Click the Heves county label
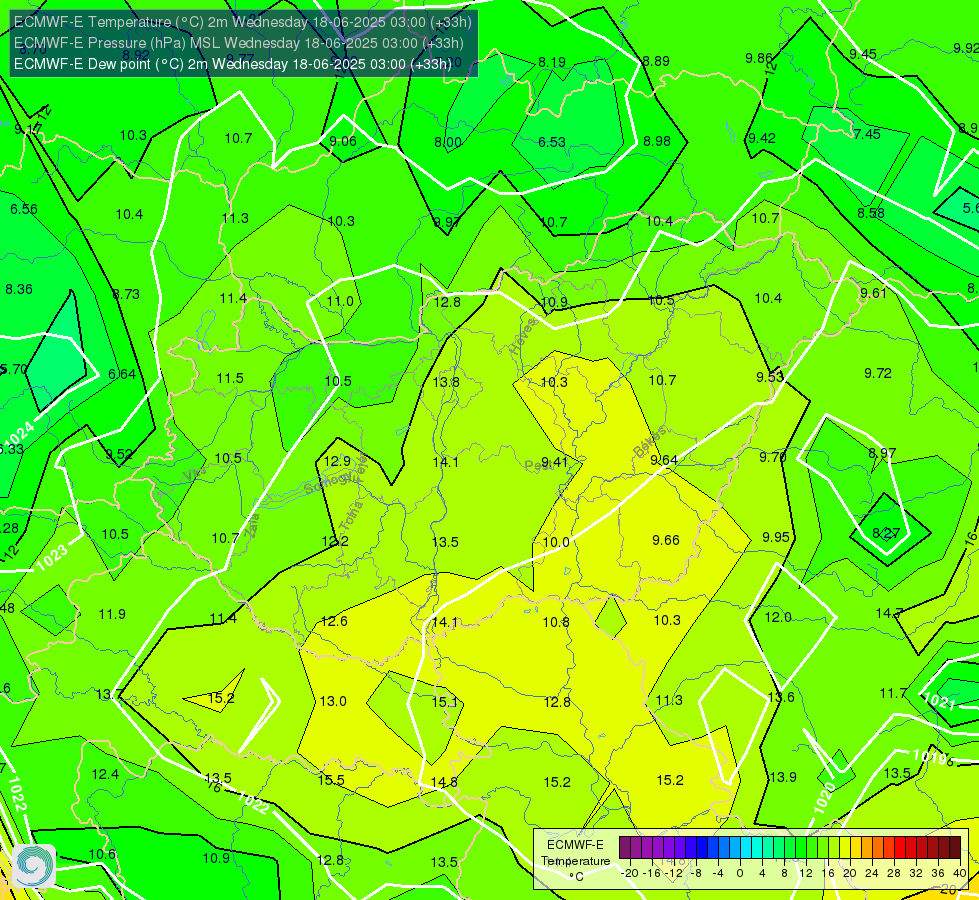Viewport: 979px width, 900px height. [523, 336]
